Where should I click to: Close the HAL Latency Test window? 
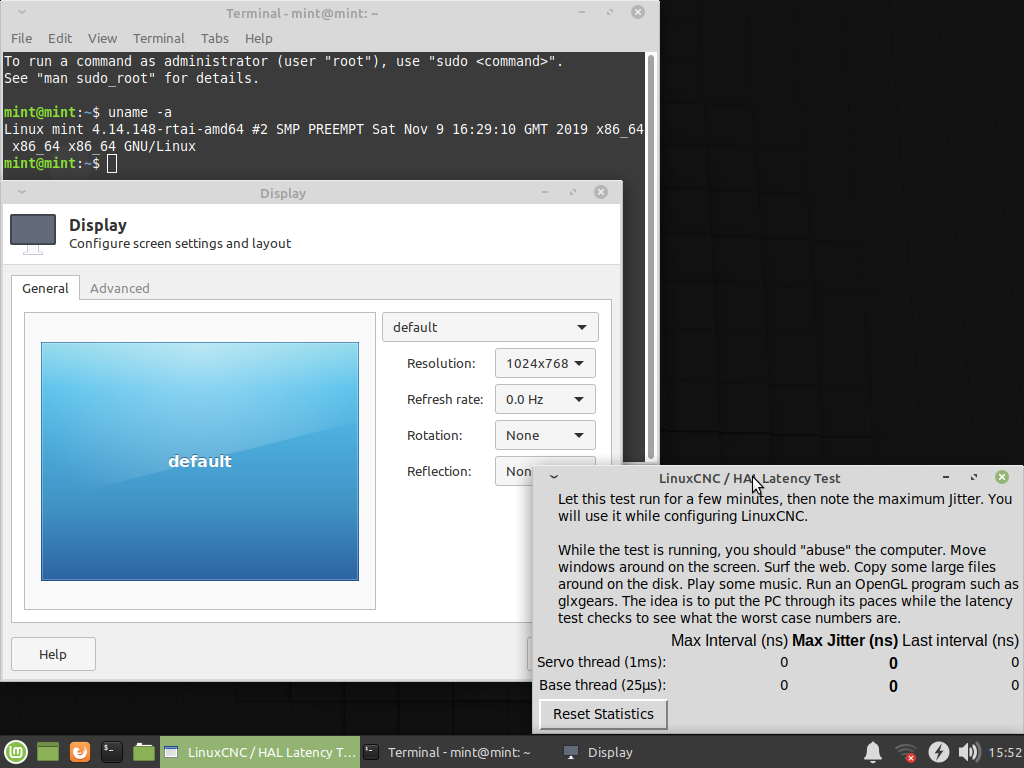(x=1001, y=477)
